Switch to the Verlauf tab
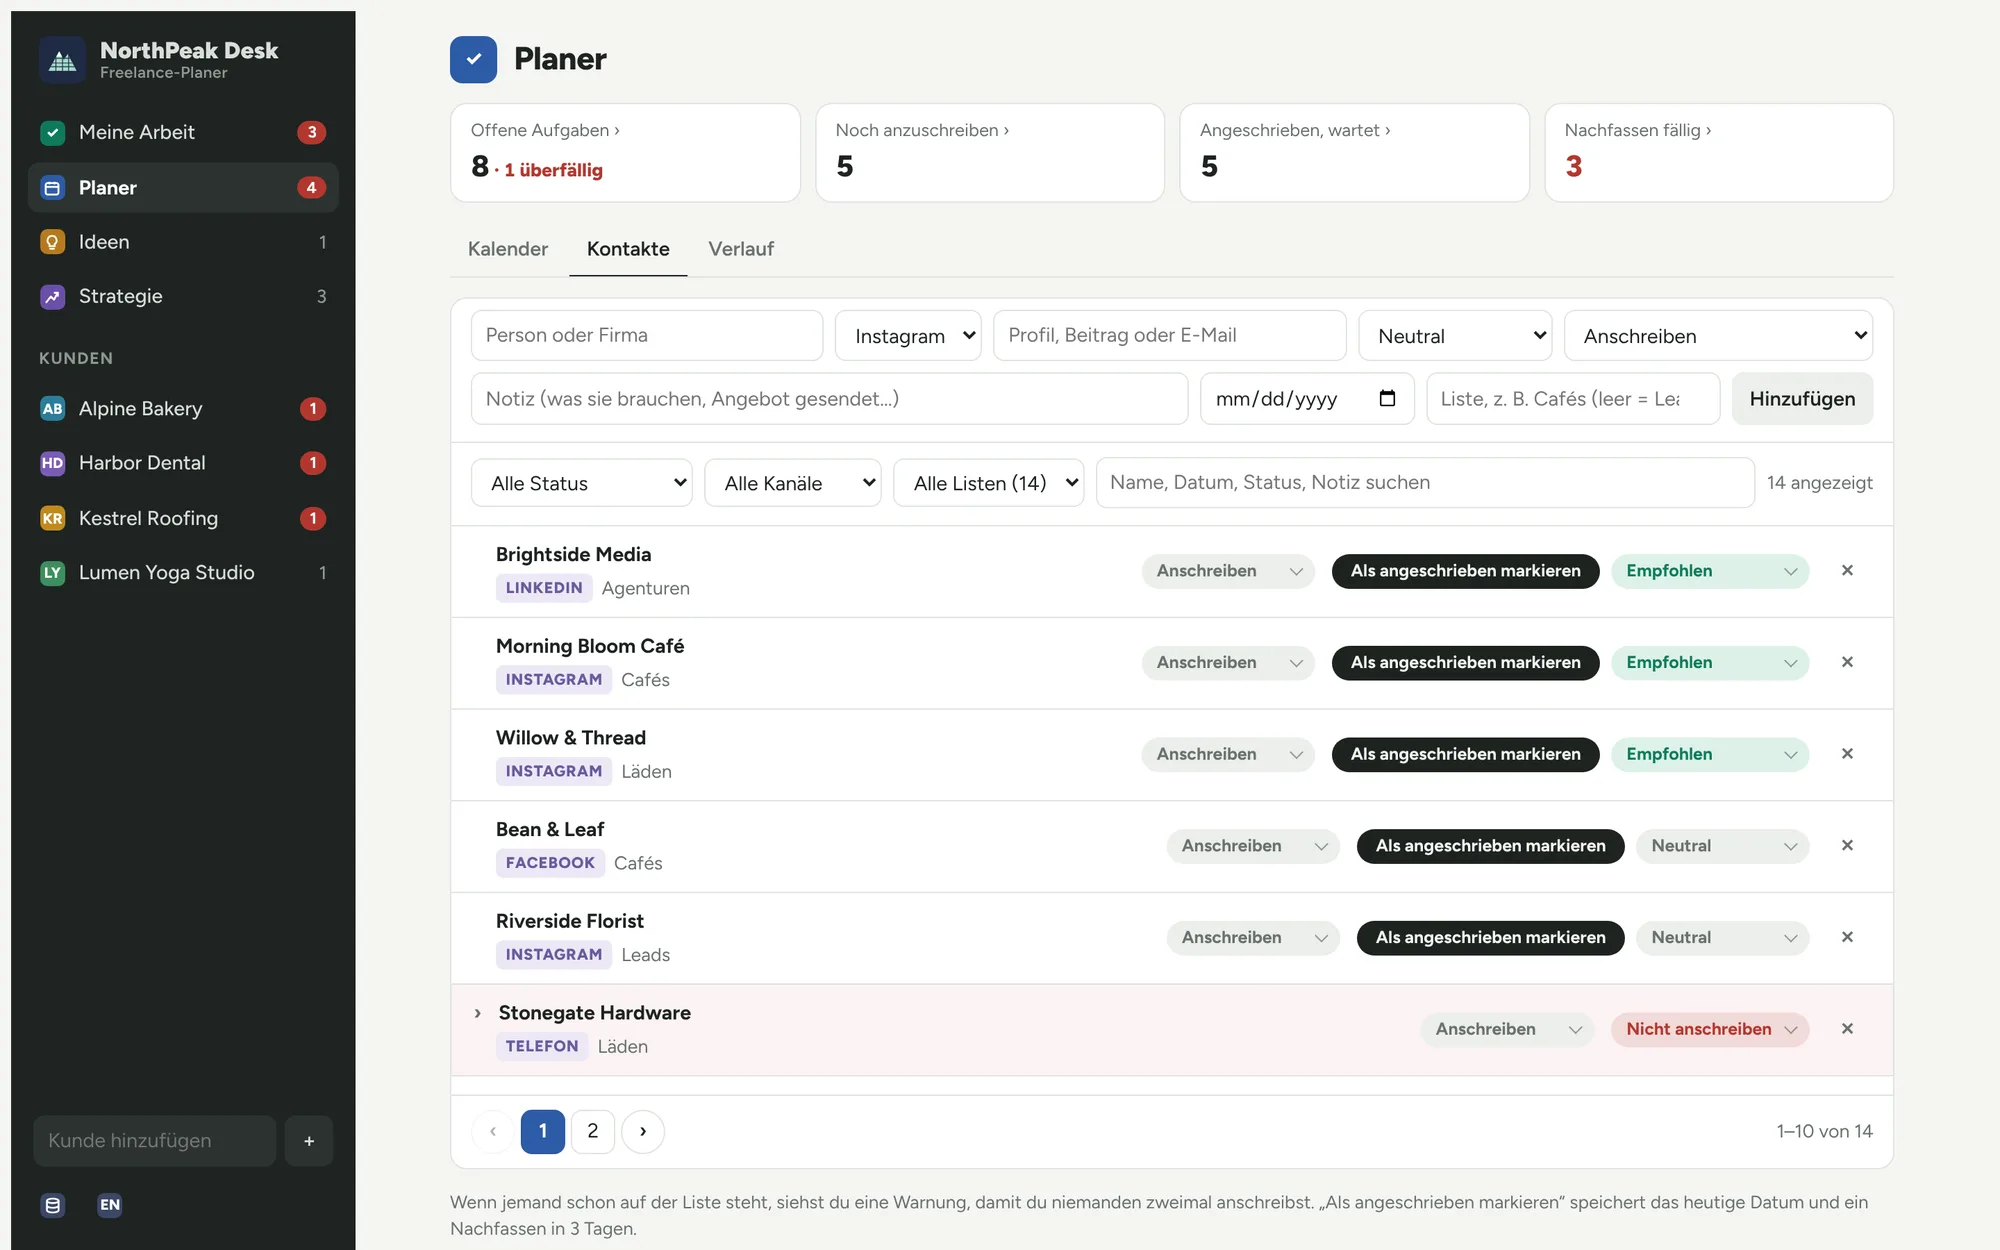 tap(741, 249)
